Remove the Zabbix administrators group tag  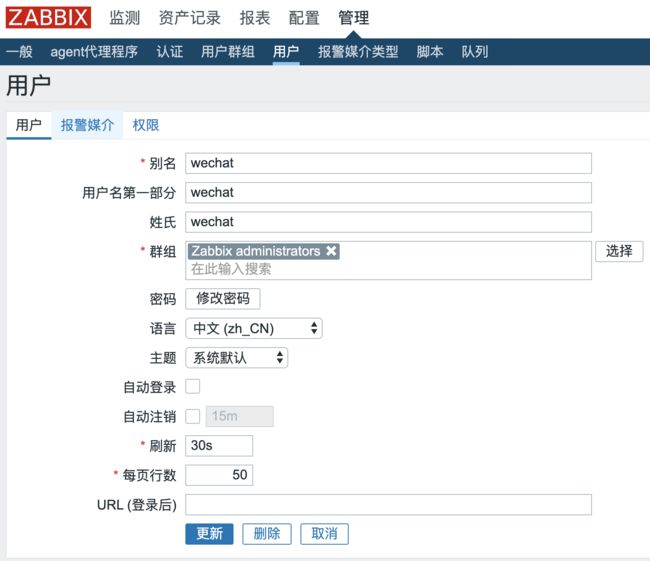(331, 251)
